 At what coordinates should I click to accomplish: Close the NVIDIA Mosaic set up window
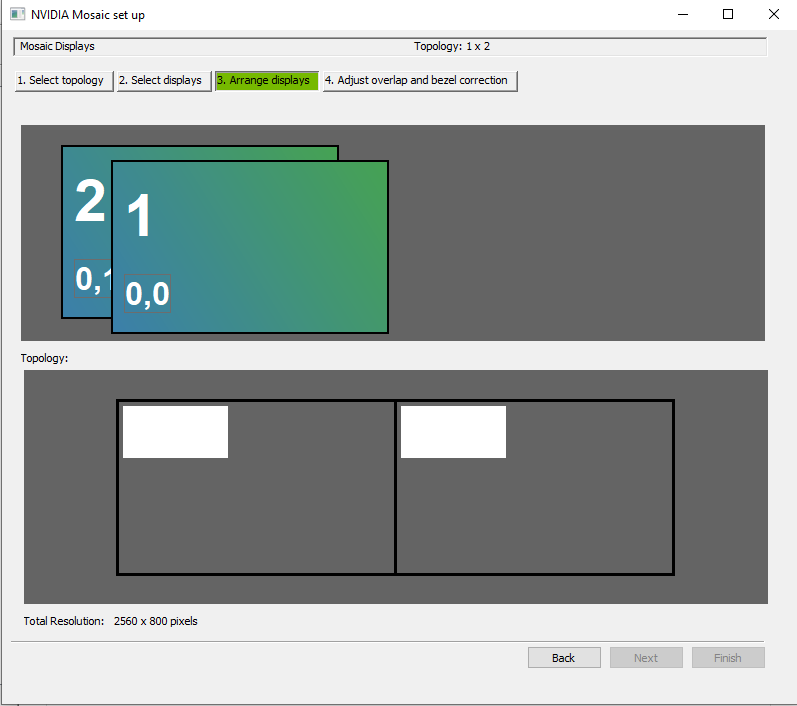pos(774,14)
